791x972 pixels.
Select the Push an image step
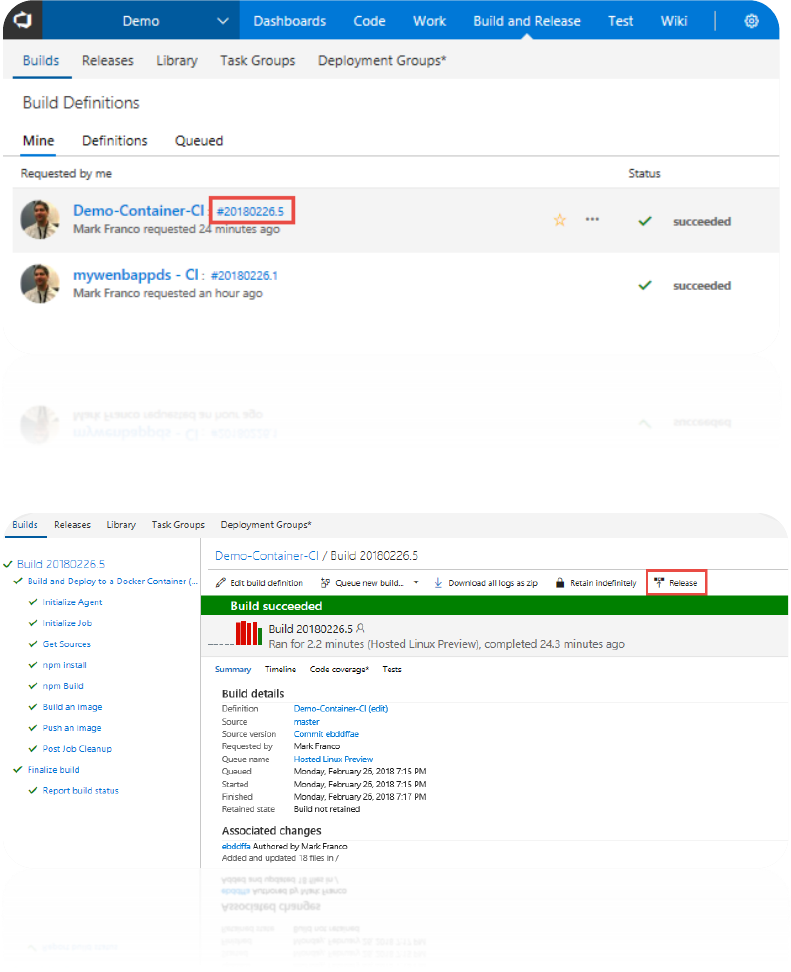pyautogui.click(x=72, y=728)
